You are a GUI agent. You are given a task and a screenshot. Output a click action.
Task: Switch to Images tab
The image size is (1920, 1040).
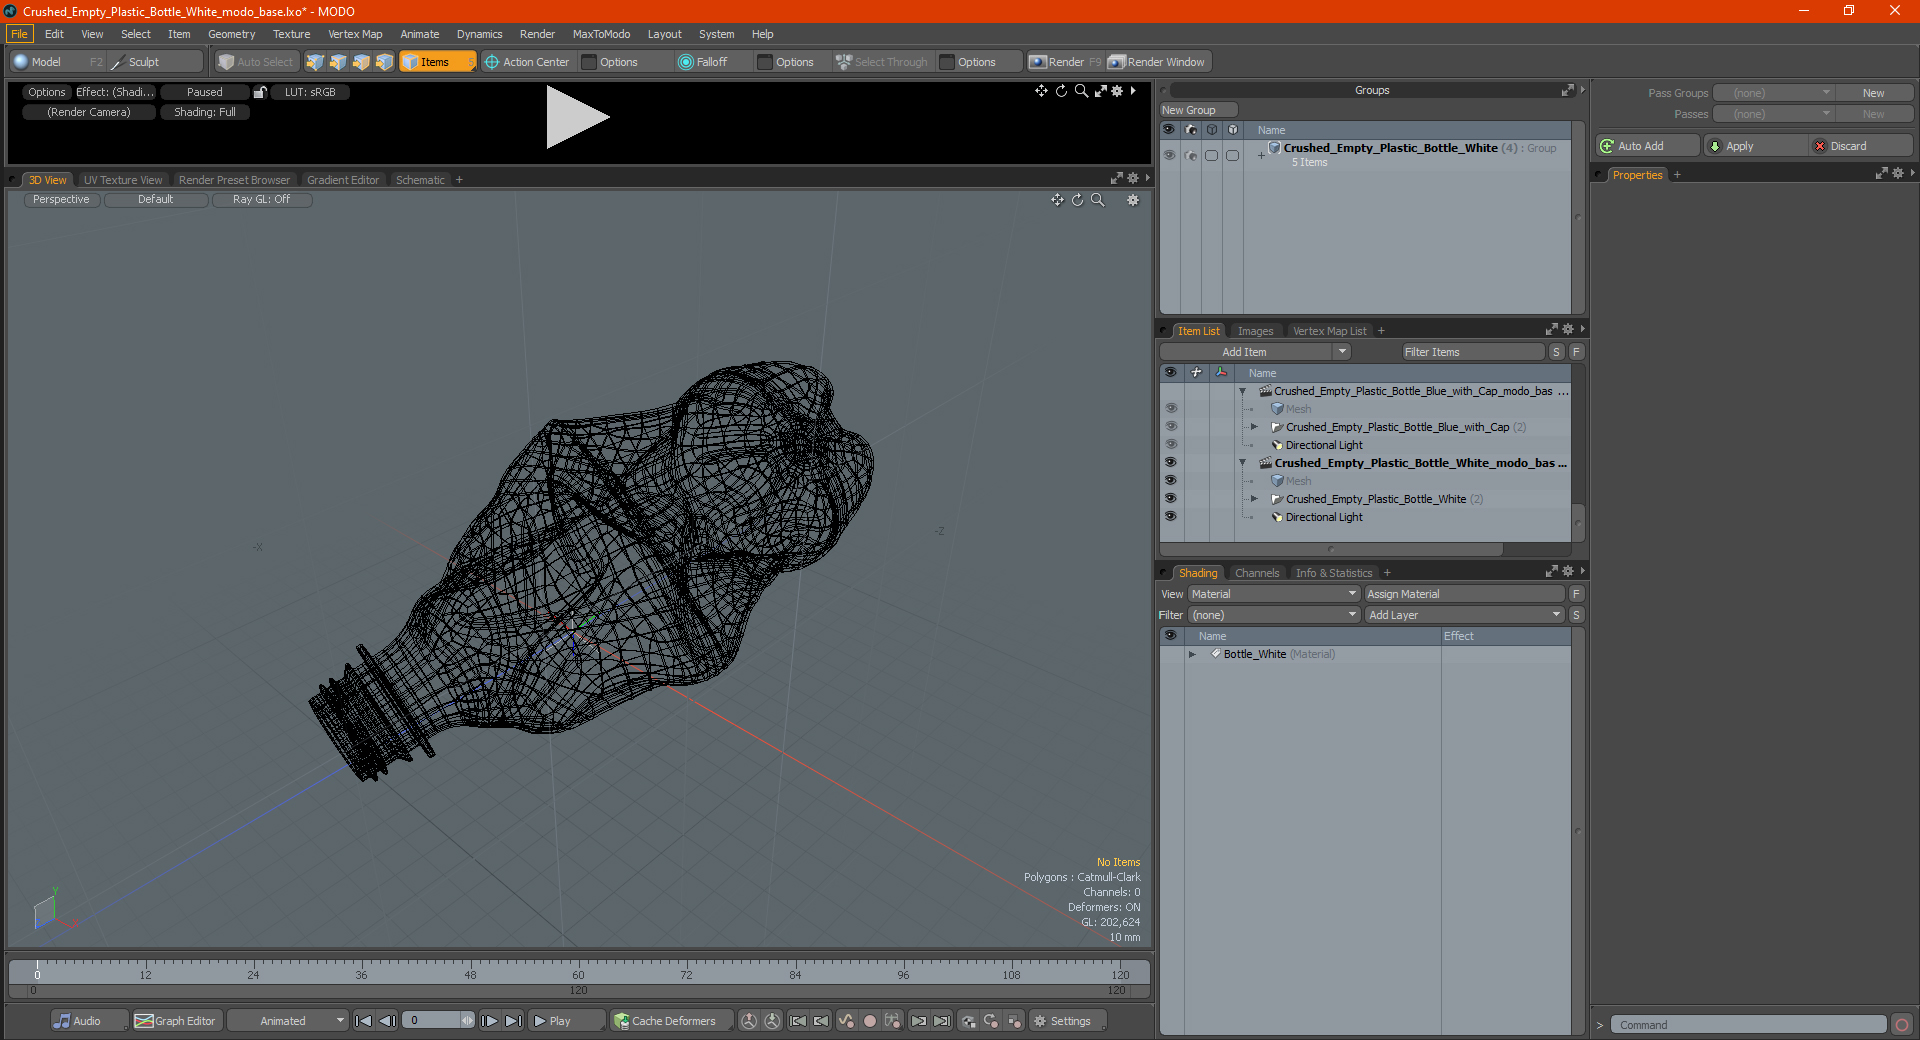(1255, 331)
